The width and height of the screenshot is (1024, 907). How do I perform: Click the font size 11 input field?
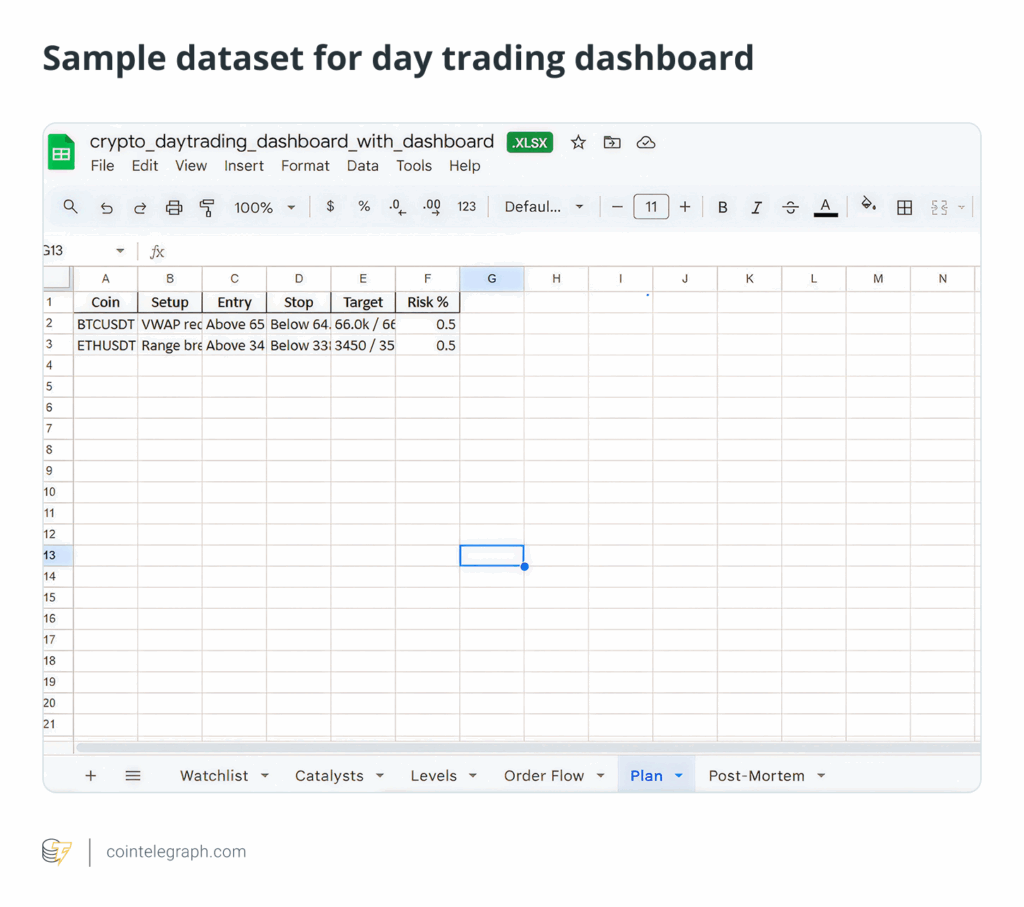click(x=651, y=207)
